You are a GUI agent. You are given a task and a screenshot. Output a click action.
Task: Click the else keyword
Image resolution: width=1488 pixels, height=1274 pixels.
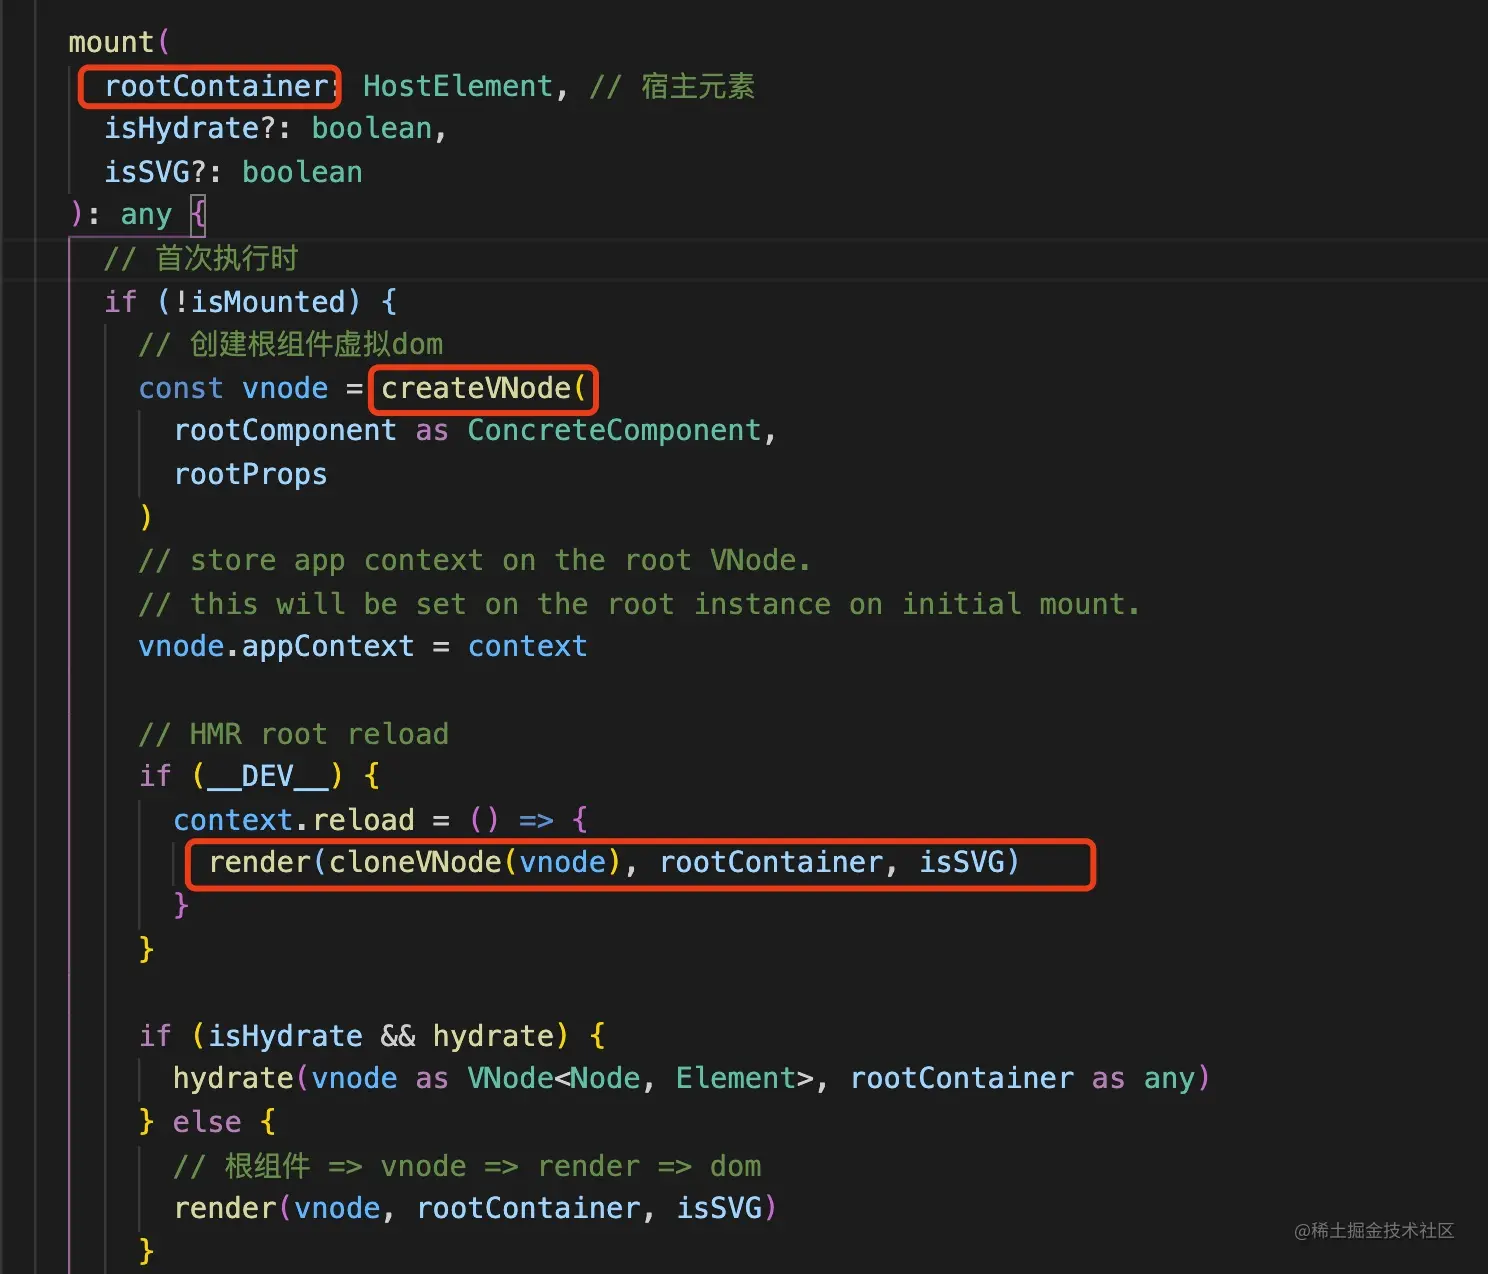pos(207,1122)
